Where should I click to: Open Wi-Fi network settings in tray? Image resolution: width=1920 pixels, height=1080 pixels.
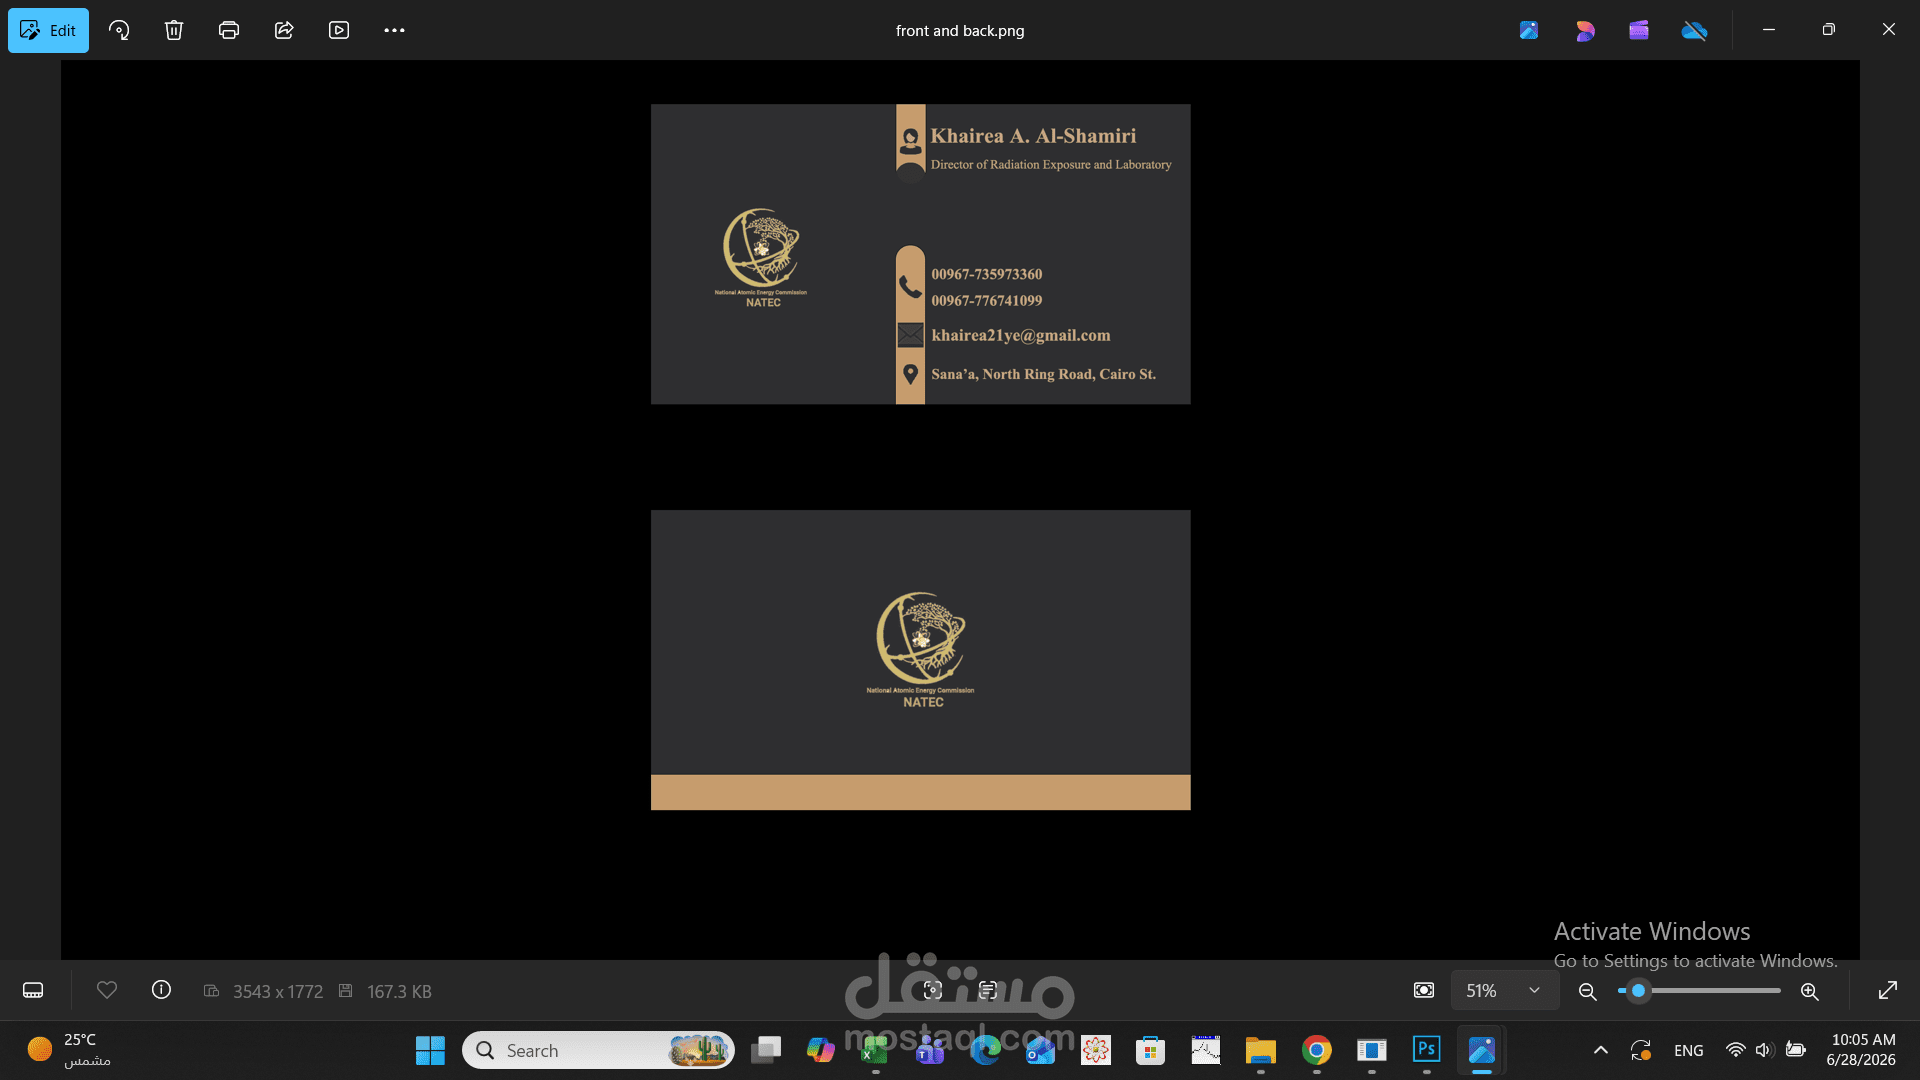pos(1735,1050)
